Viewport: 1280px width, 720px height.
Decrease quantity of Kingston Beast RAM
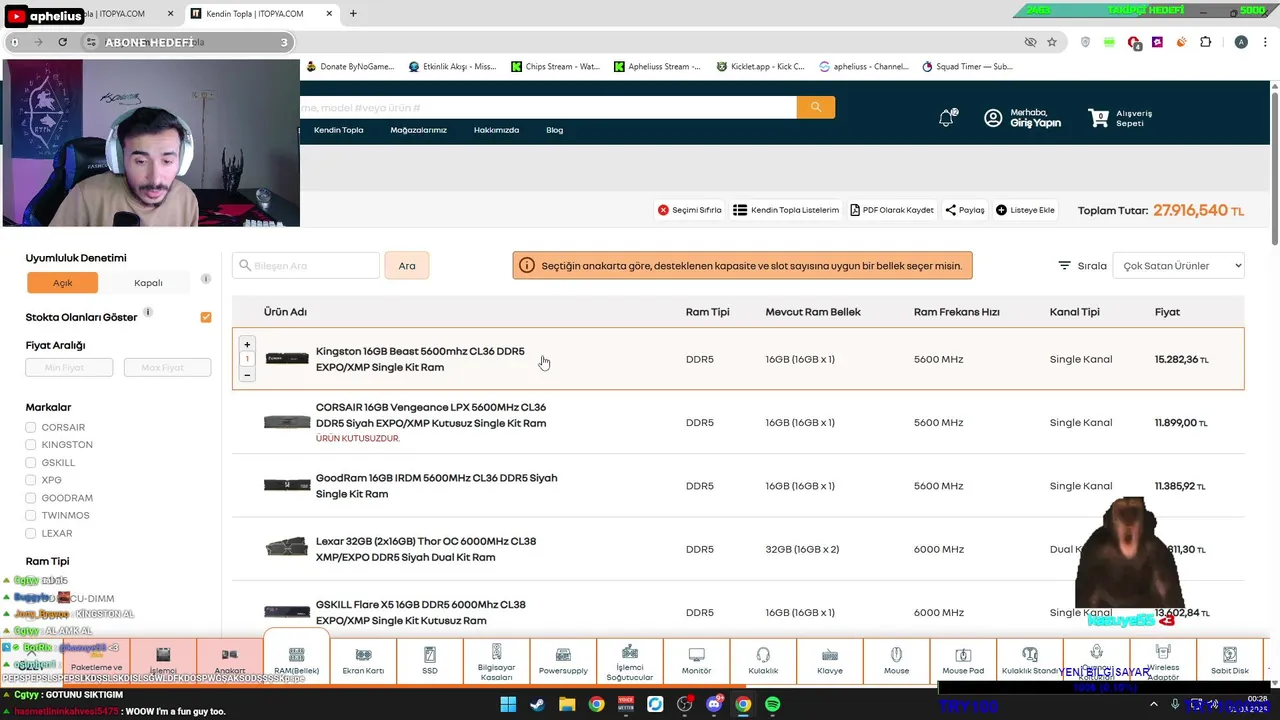(x=247, y=374)
